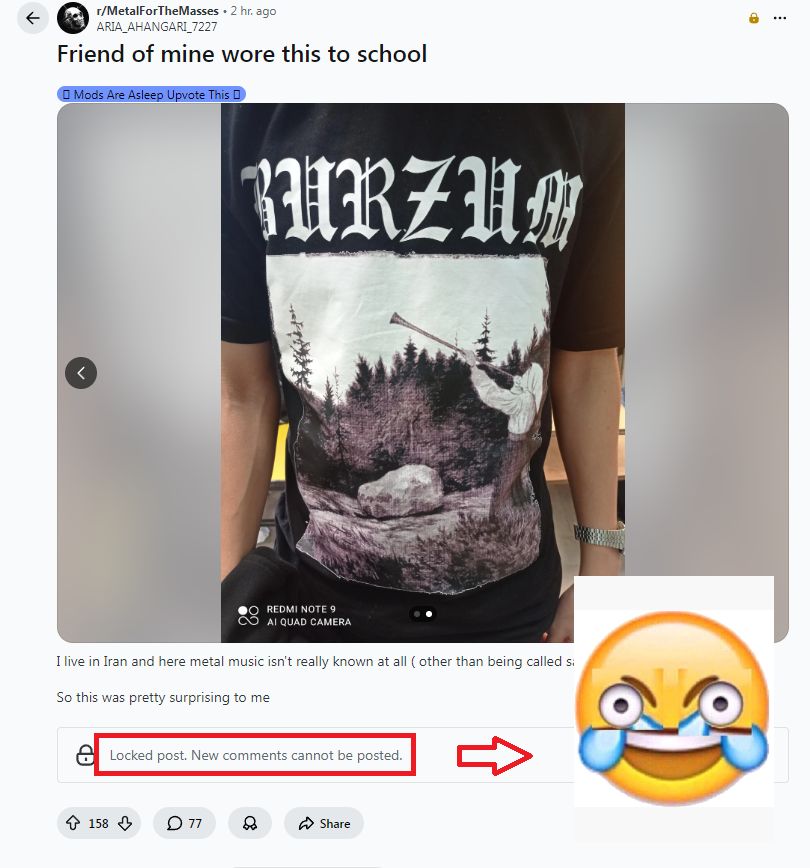The image size is (810, 868).
Task: Click the upvote count 158
Action: [99, 824]
